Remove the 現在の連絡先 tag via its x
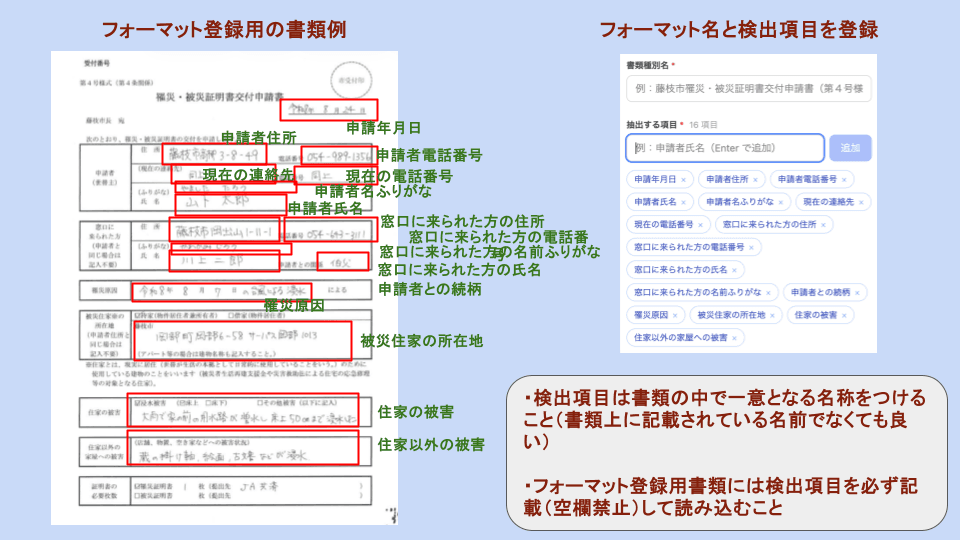Screen dimensions: 960x540 (x=861, y=203)
